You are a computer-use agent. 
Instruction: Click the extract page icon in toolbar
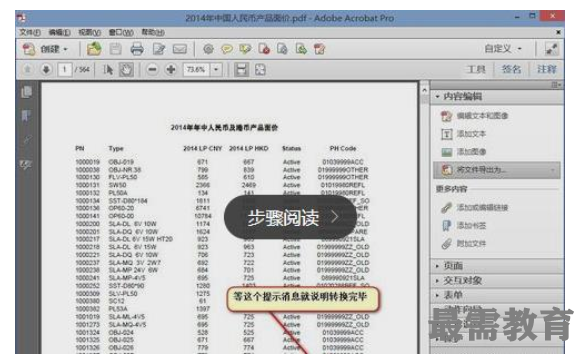click(x=282, y=49)
